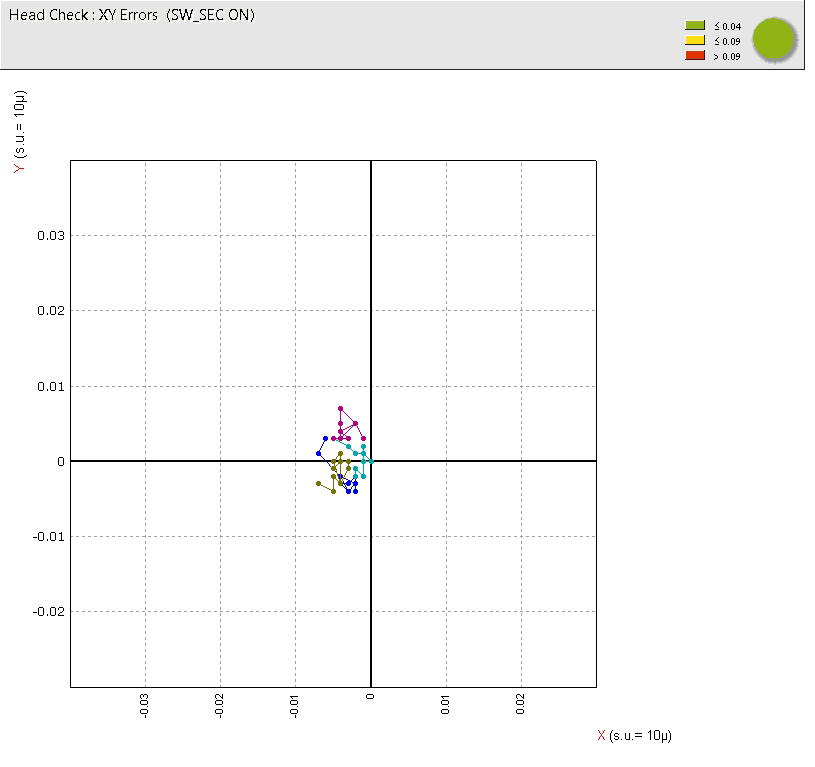
Task: Click the Y axis tick value 0.03
Action: 51,235
